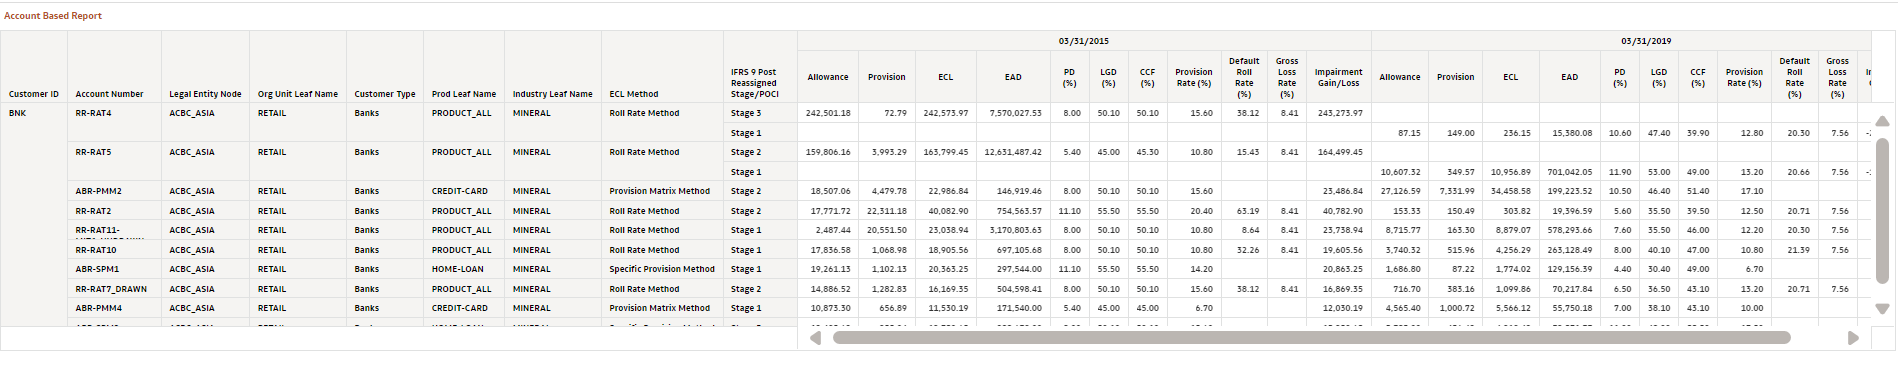Click the Account Based Report title
Viewport: 1898px width, 378px height.
pos(53,16)
